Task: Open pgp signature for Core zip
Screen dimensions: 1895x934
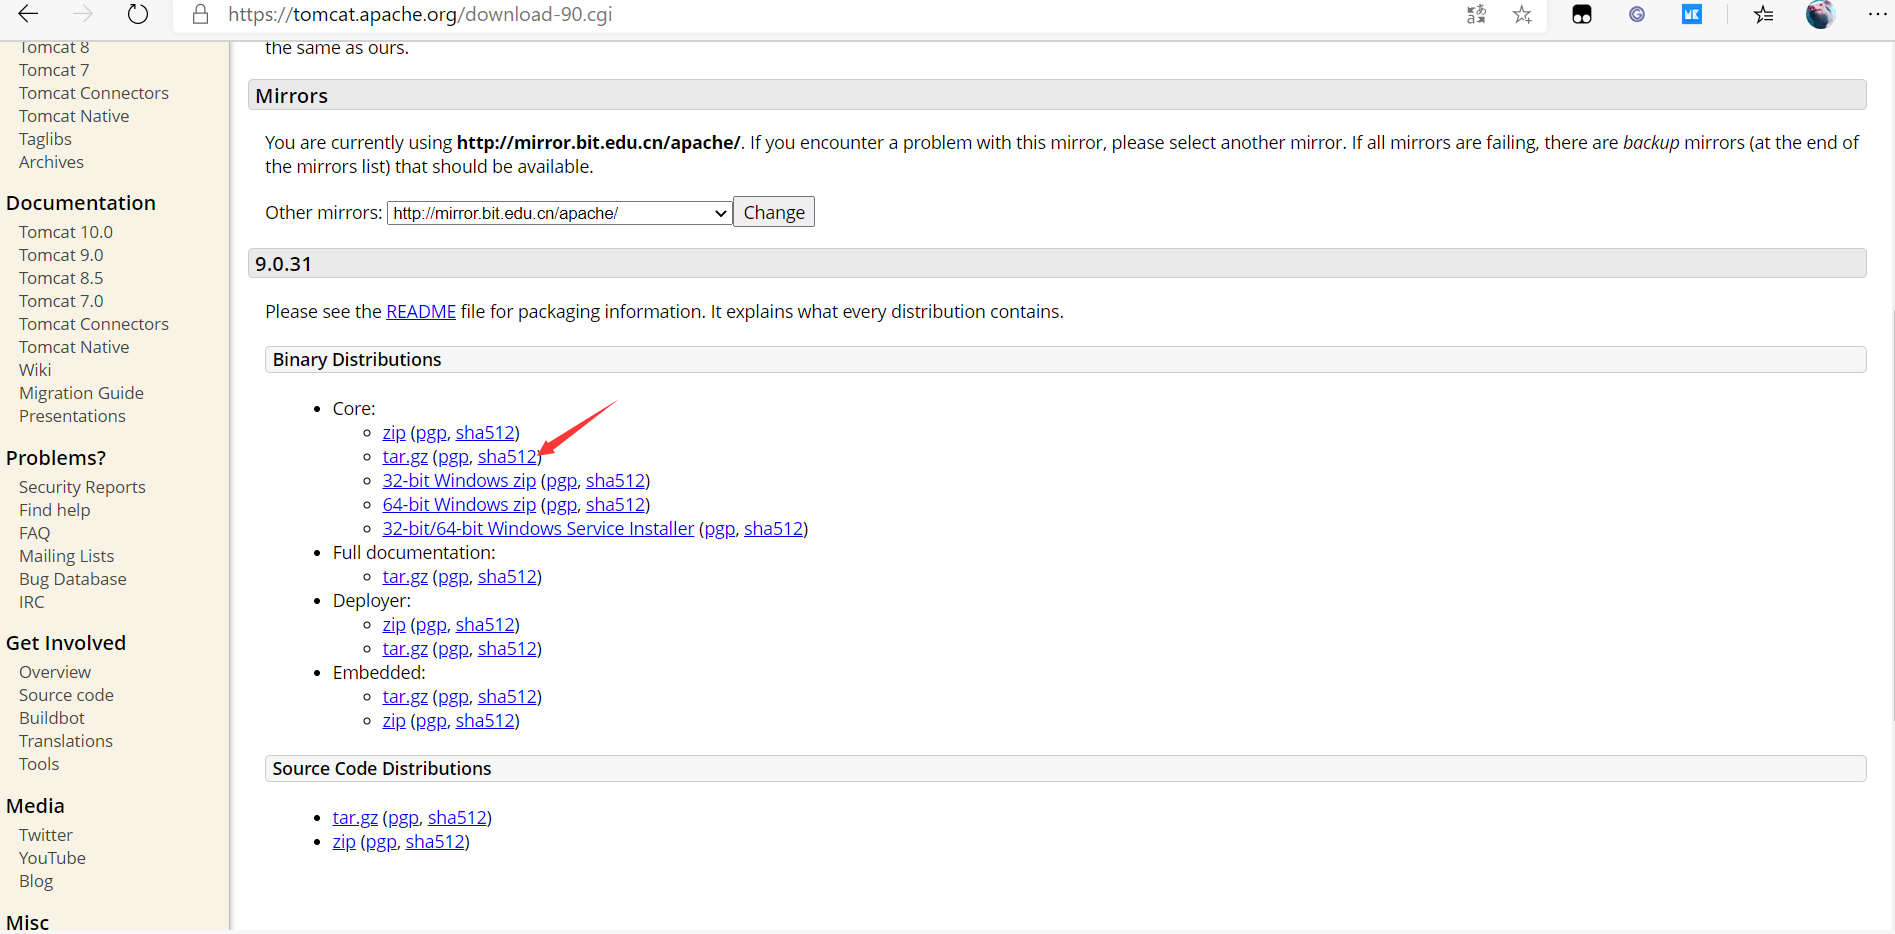Action: pos(431,433)
